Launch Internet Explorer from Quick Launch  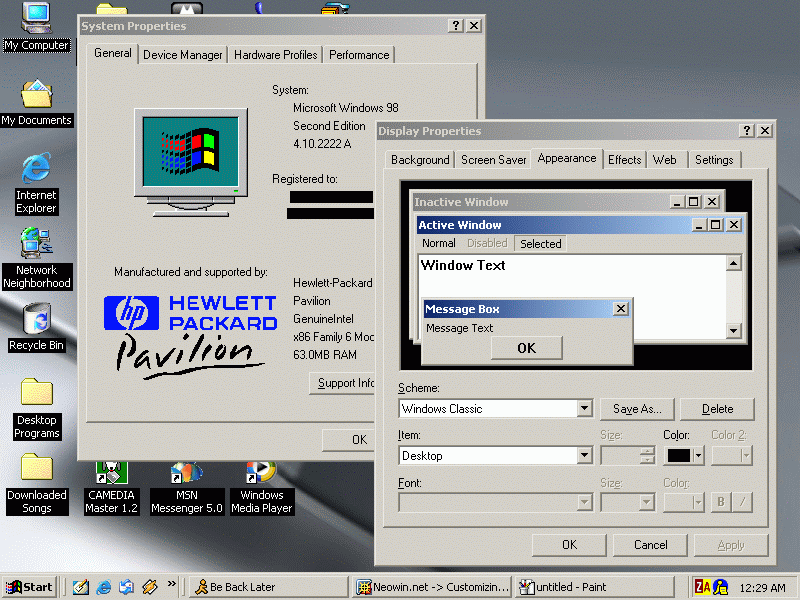click(104, 587)
